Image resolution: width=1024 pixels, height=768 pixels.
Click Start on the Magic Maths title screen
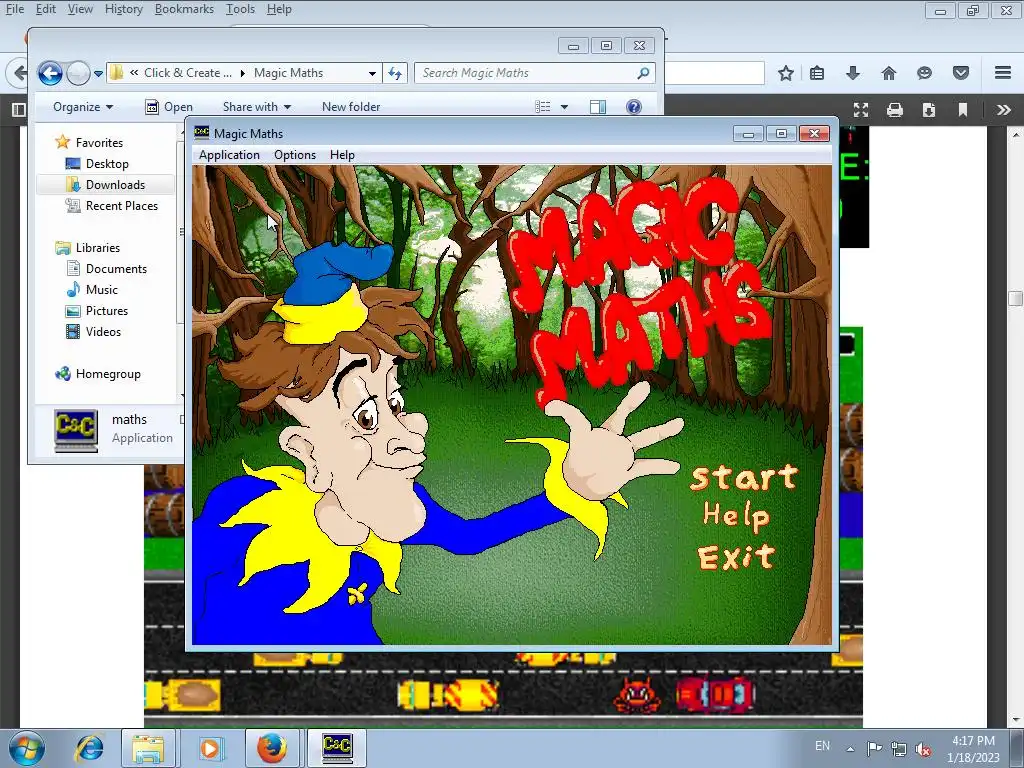click(x=744, y=477)
